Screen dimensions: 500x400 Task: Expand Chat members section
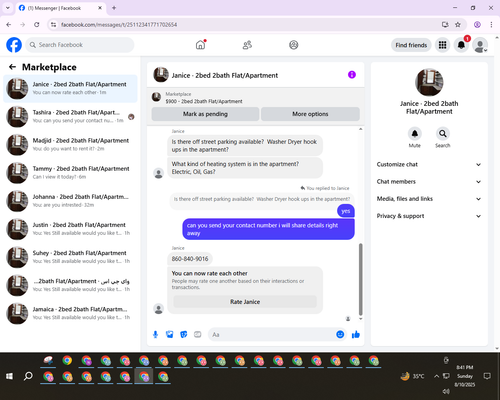(429, 182)
